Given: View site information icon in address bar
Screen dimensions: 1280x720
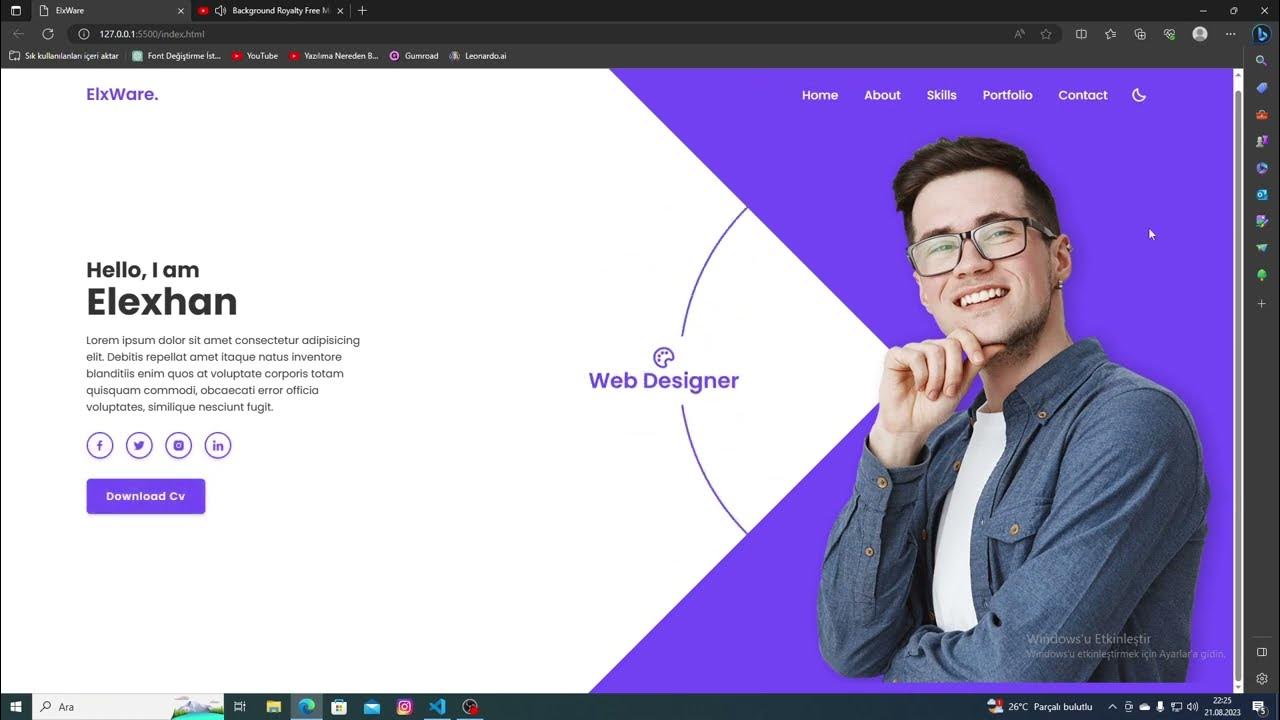Looking at the screenshot, I should [84, 34].
